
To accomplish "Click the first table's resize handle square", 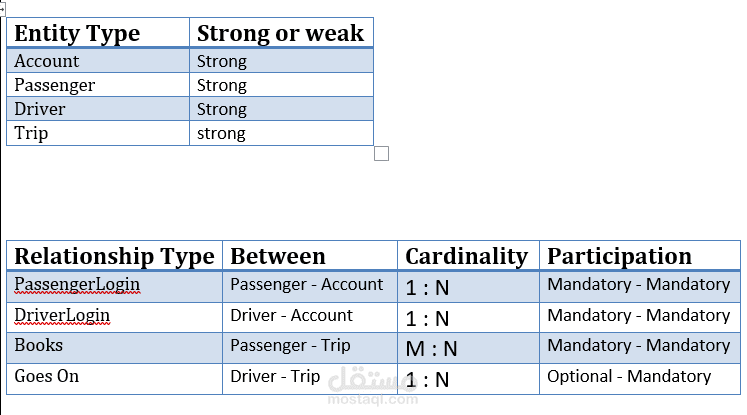I will coord(381,154).
